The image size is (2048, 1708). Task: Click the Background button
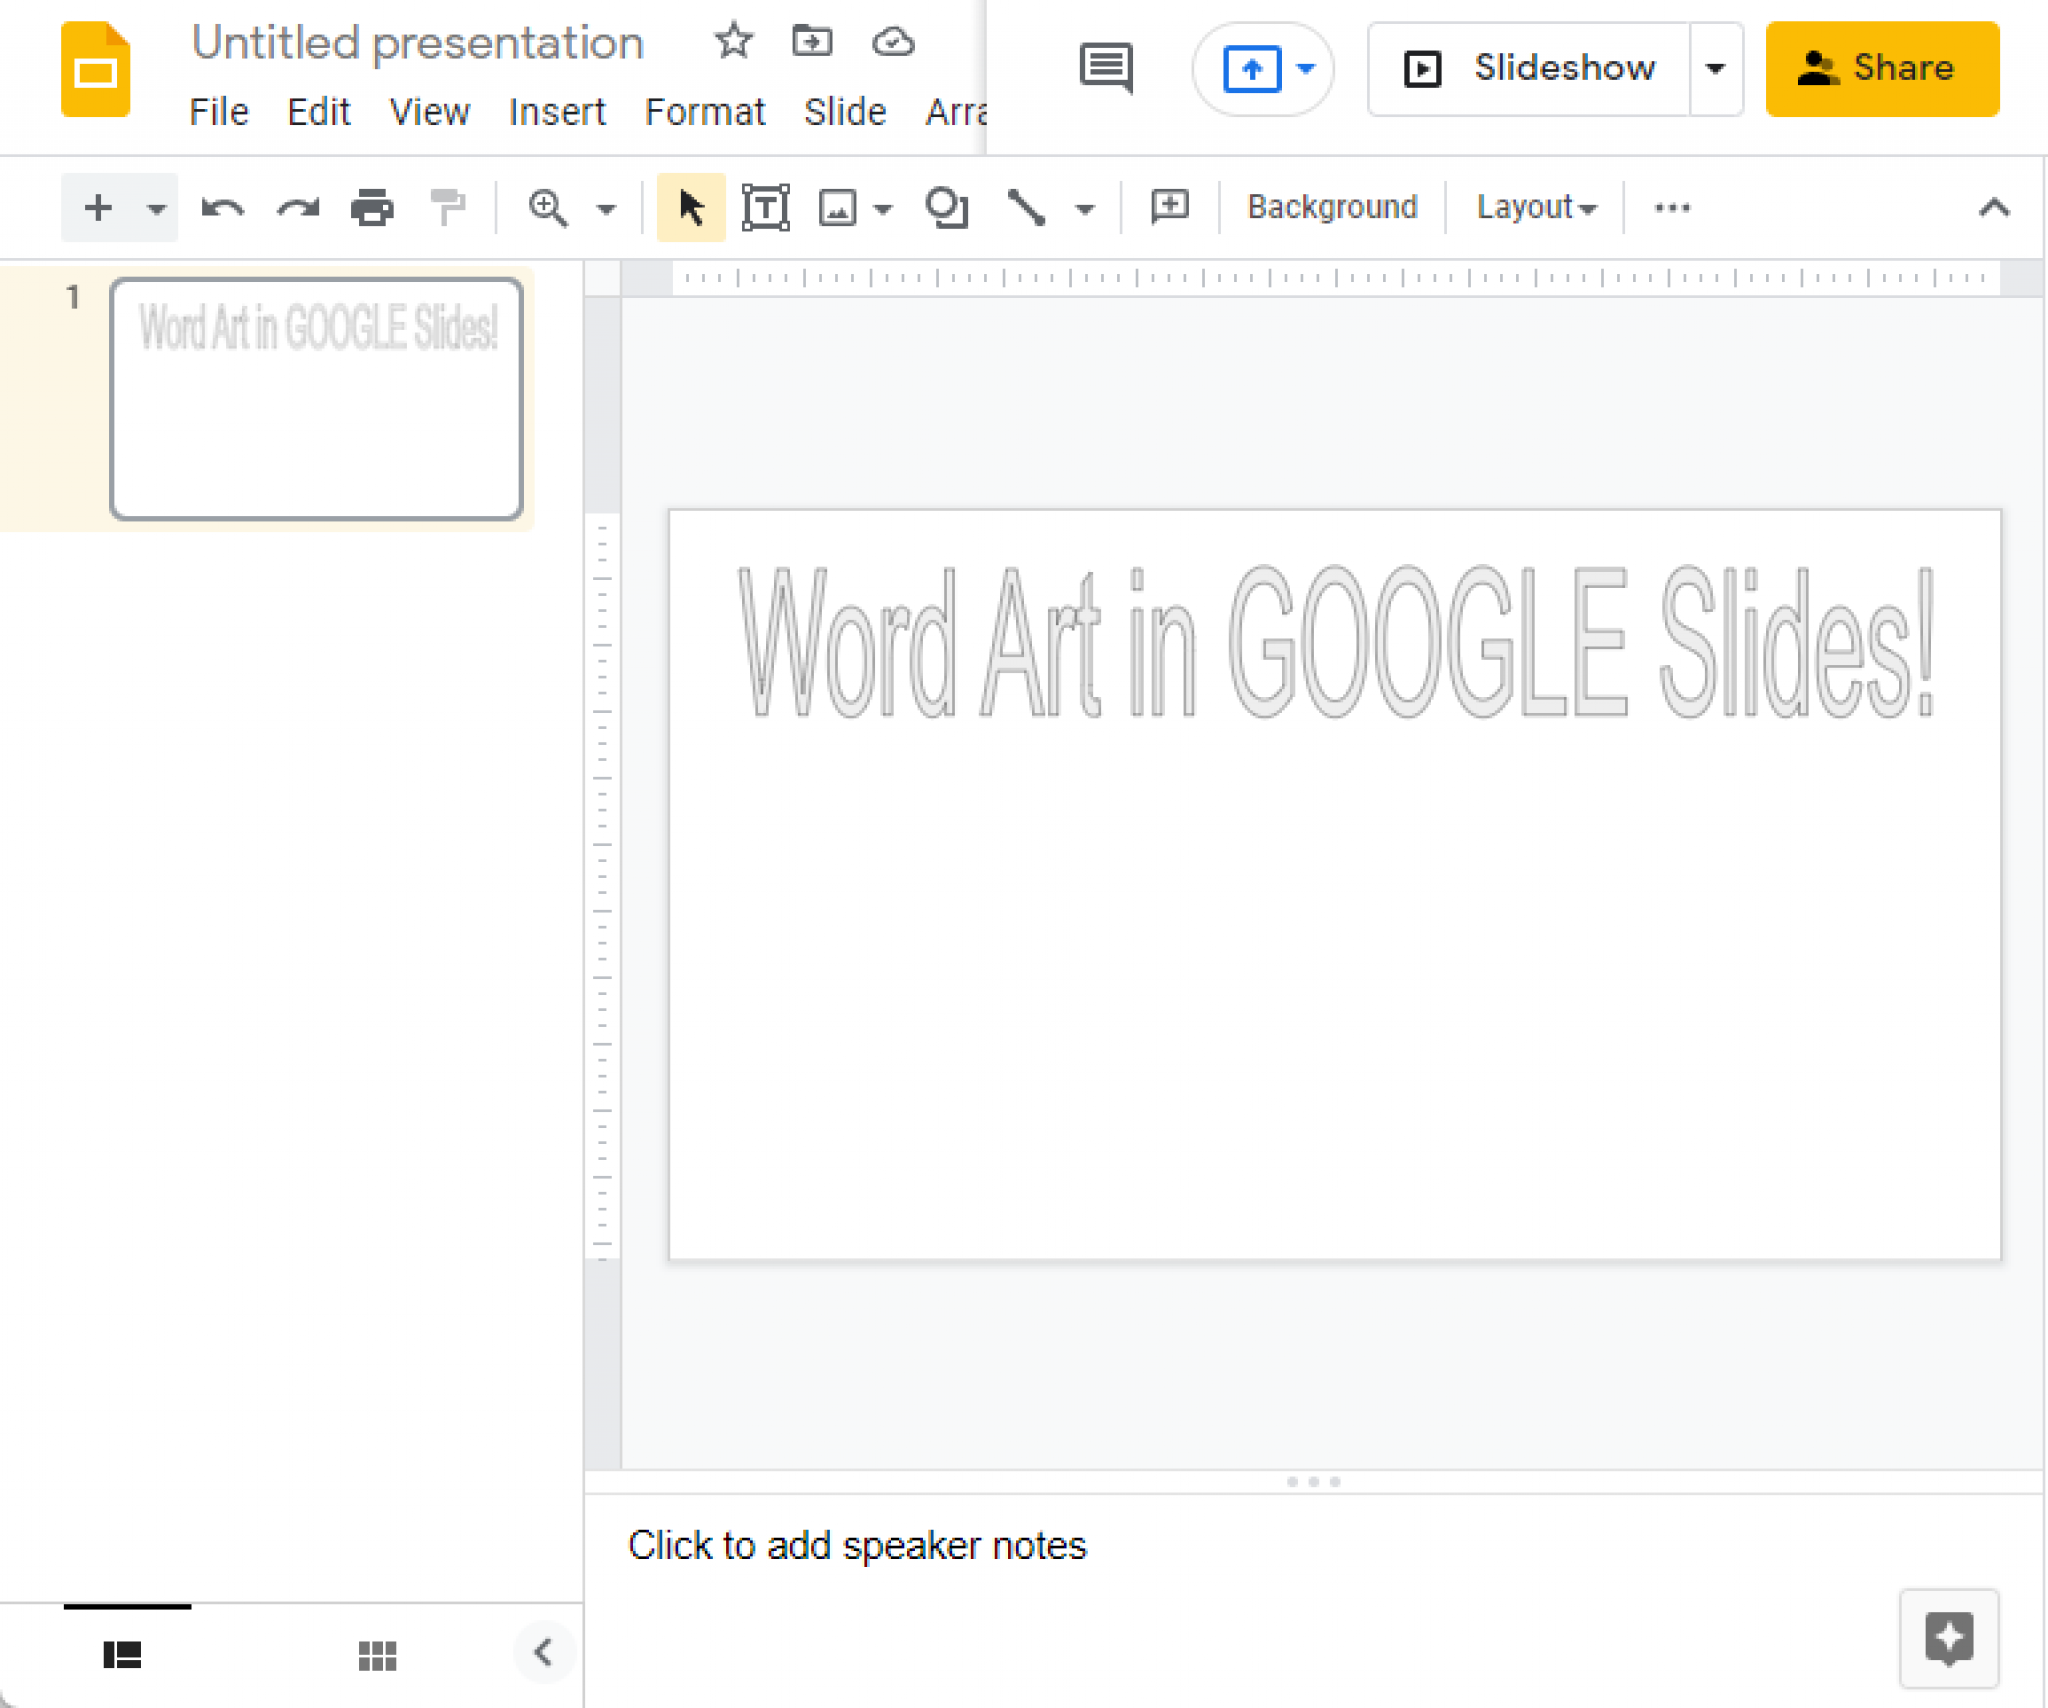pos(1332,207)
